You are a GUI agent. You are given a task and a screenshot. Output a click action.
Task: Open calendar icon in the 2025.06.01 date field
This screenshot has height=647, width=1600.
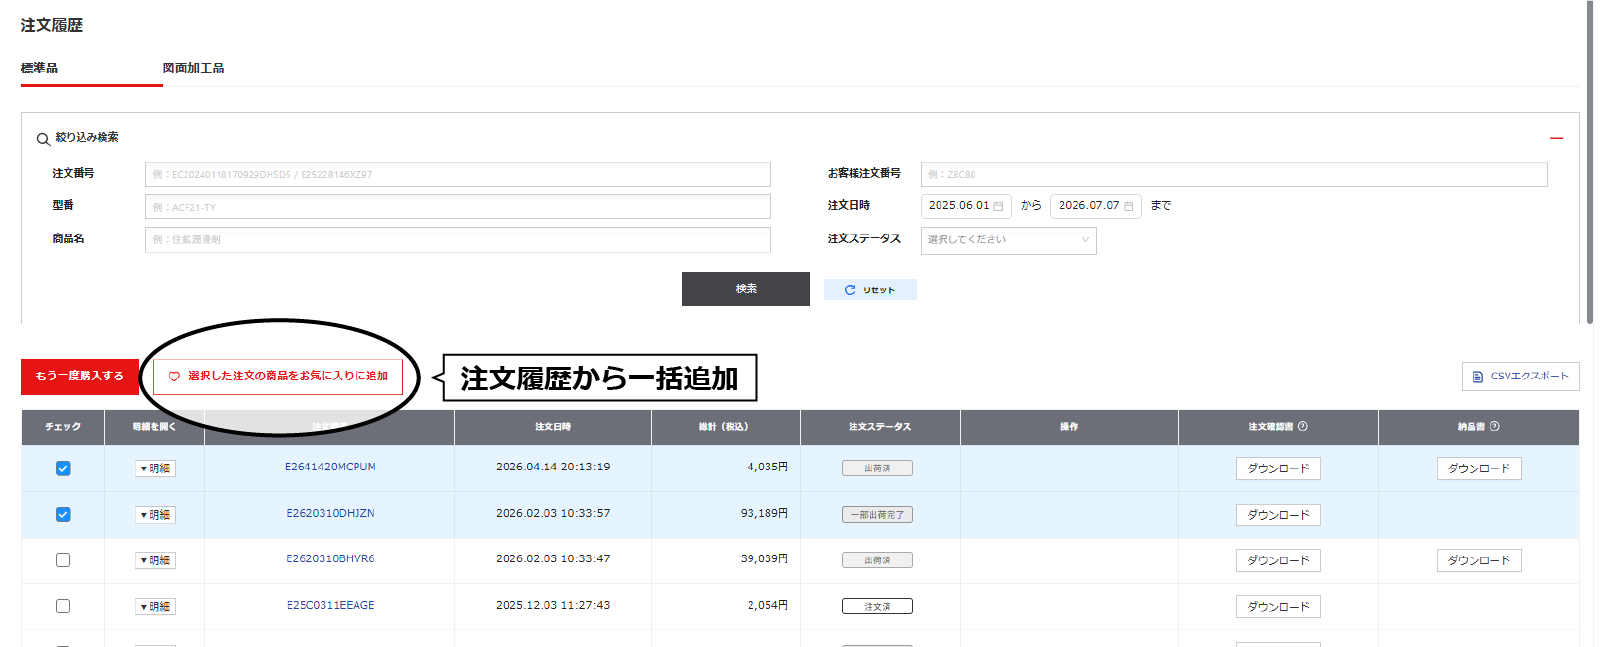coord(998,206)
